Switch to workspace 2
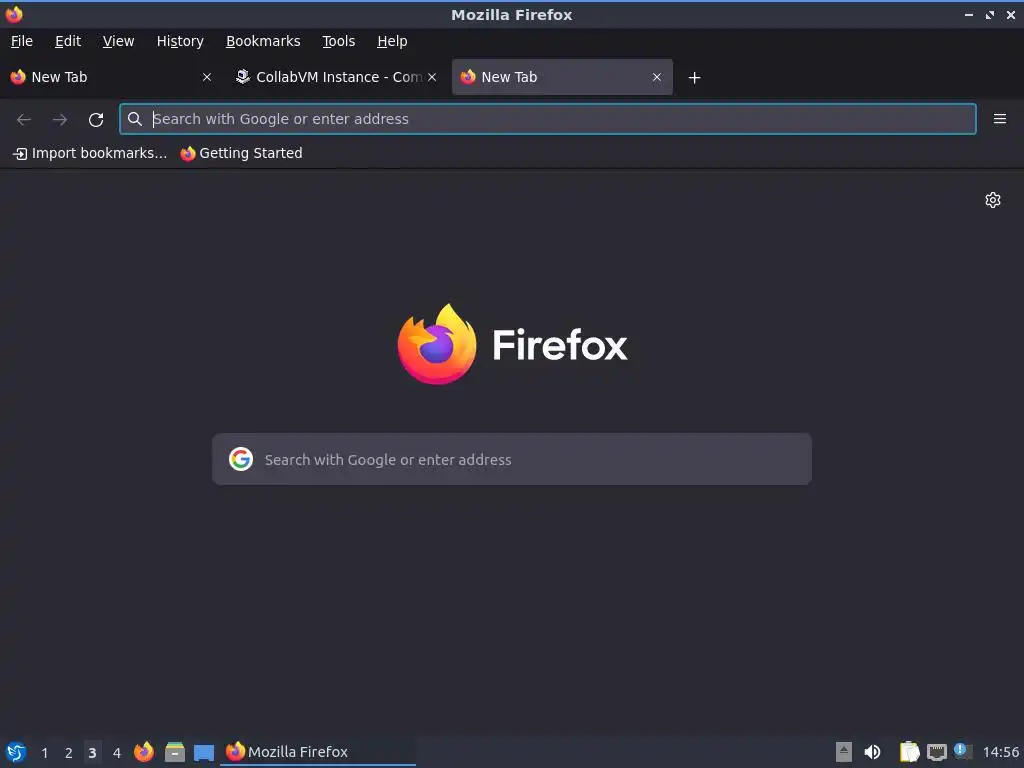The image size is (1024, 768). 69,753
